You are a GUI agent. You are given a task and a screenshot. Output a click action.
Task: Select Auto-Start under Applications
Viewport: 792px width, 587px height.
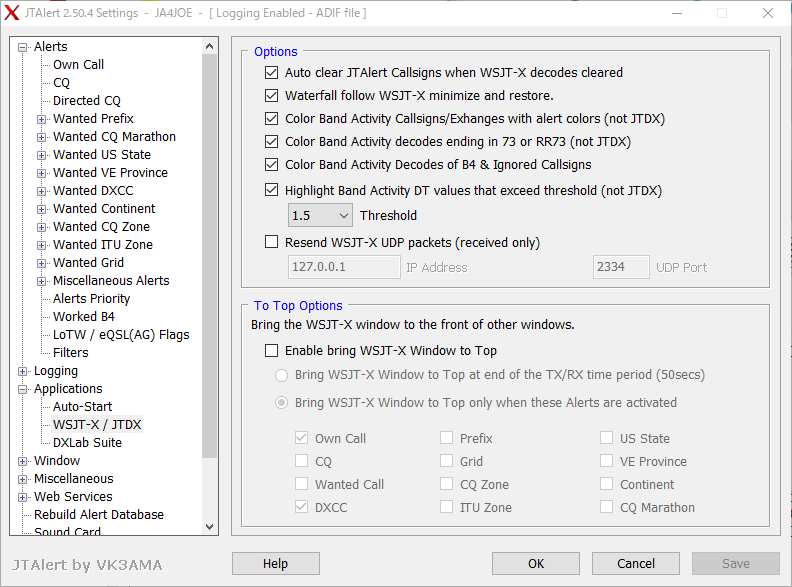tap(82, 407)
